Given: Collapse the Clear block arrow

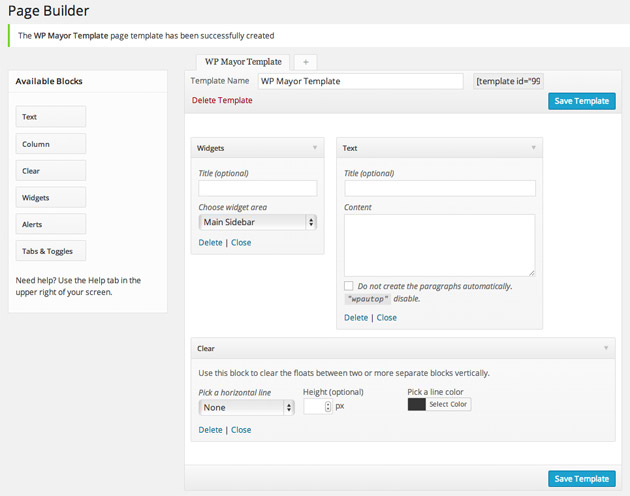Looking at the screenshot, I should pyautogui.click(x=606, y=348).
